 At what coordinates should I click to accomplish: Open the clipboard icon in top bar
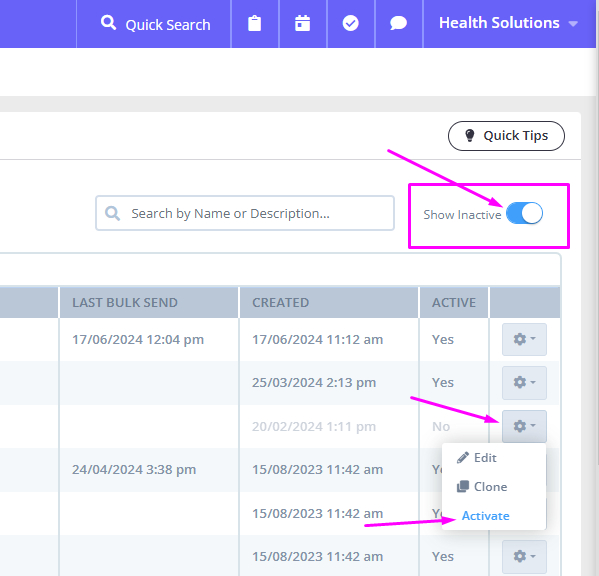tap(254, 24)
